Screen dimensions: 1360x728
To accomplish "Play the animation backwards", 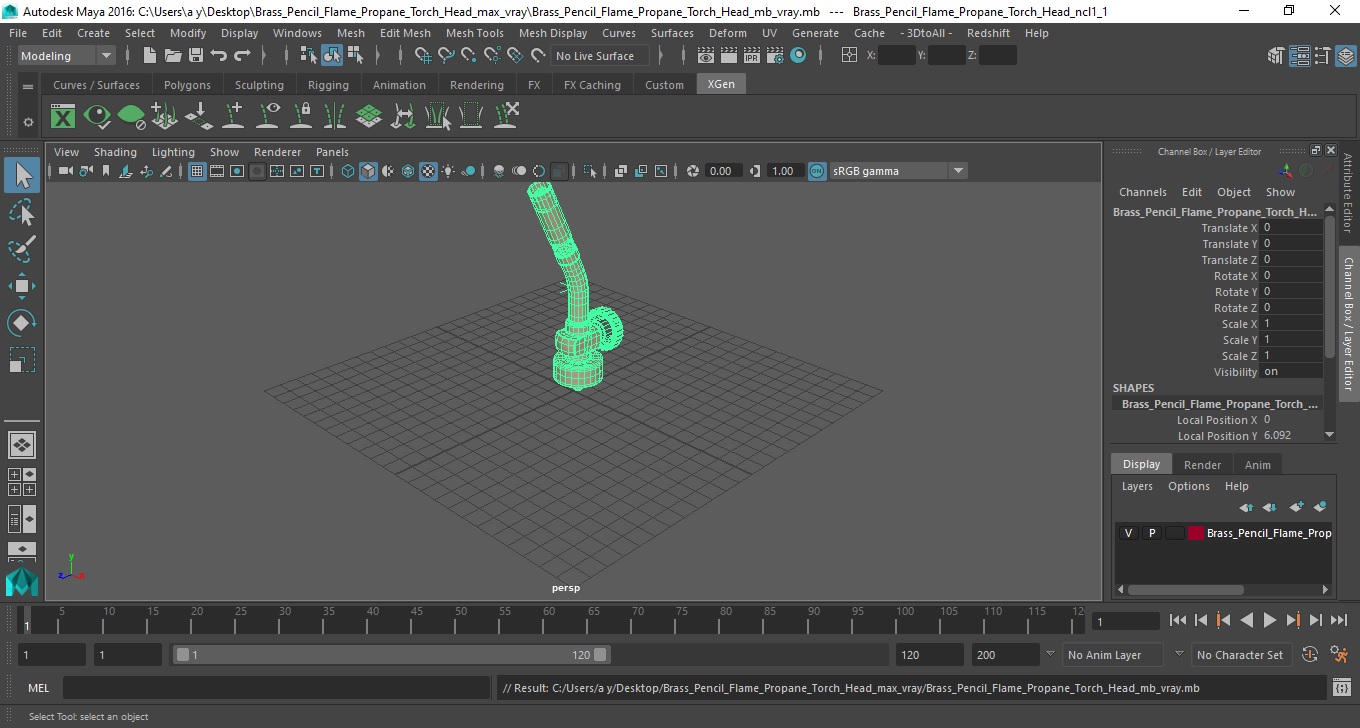I will (x=1247, y=621).
